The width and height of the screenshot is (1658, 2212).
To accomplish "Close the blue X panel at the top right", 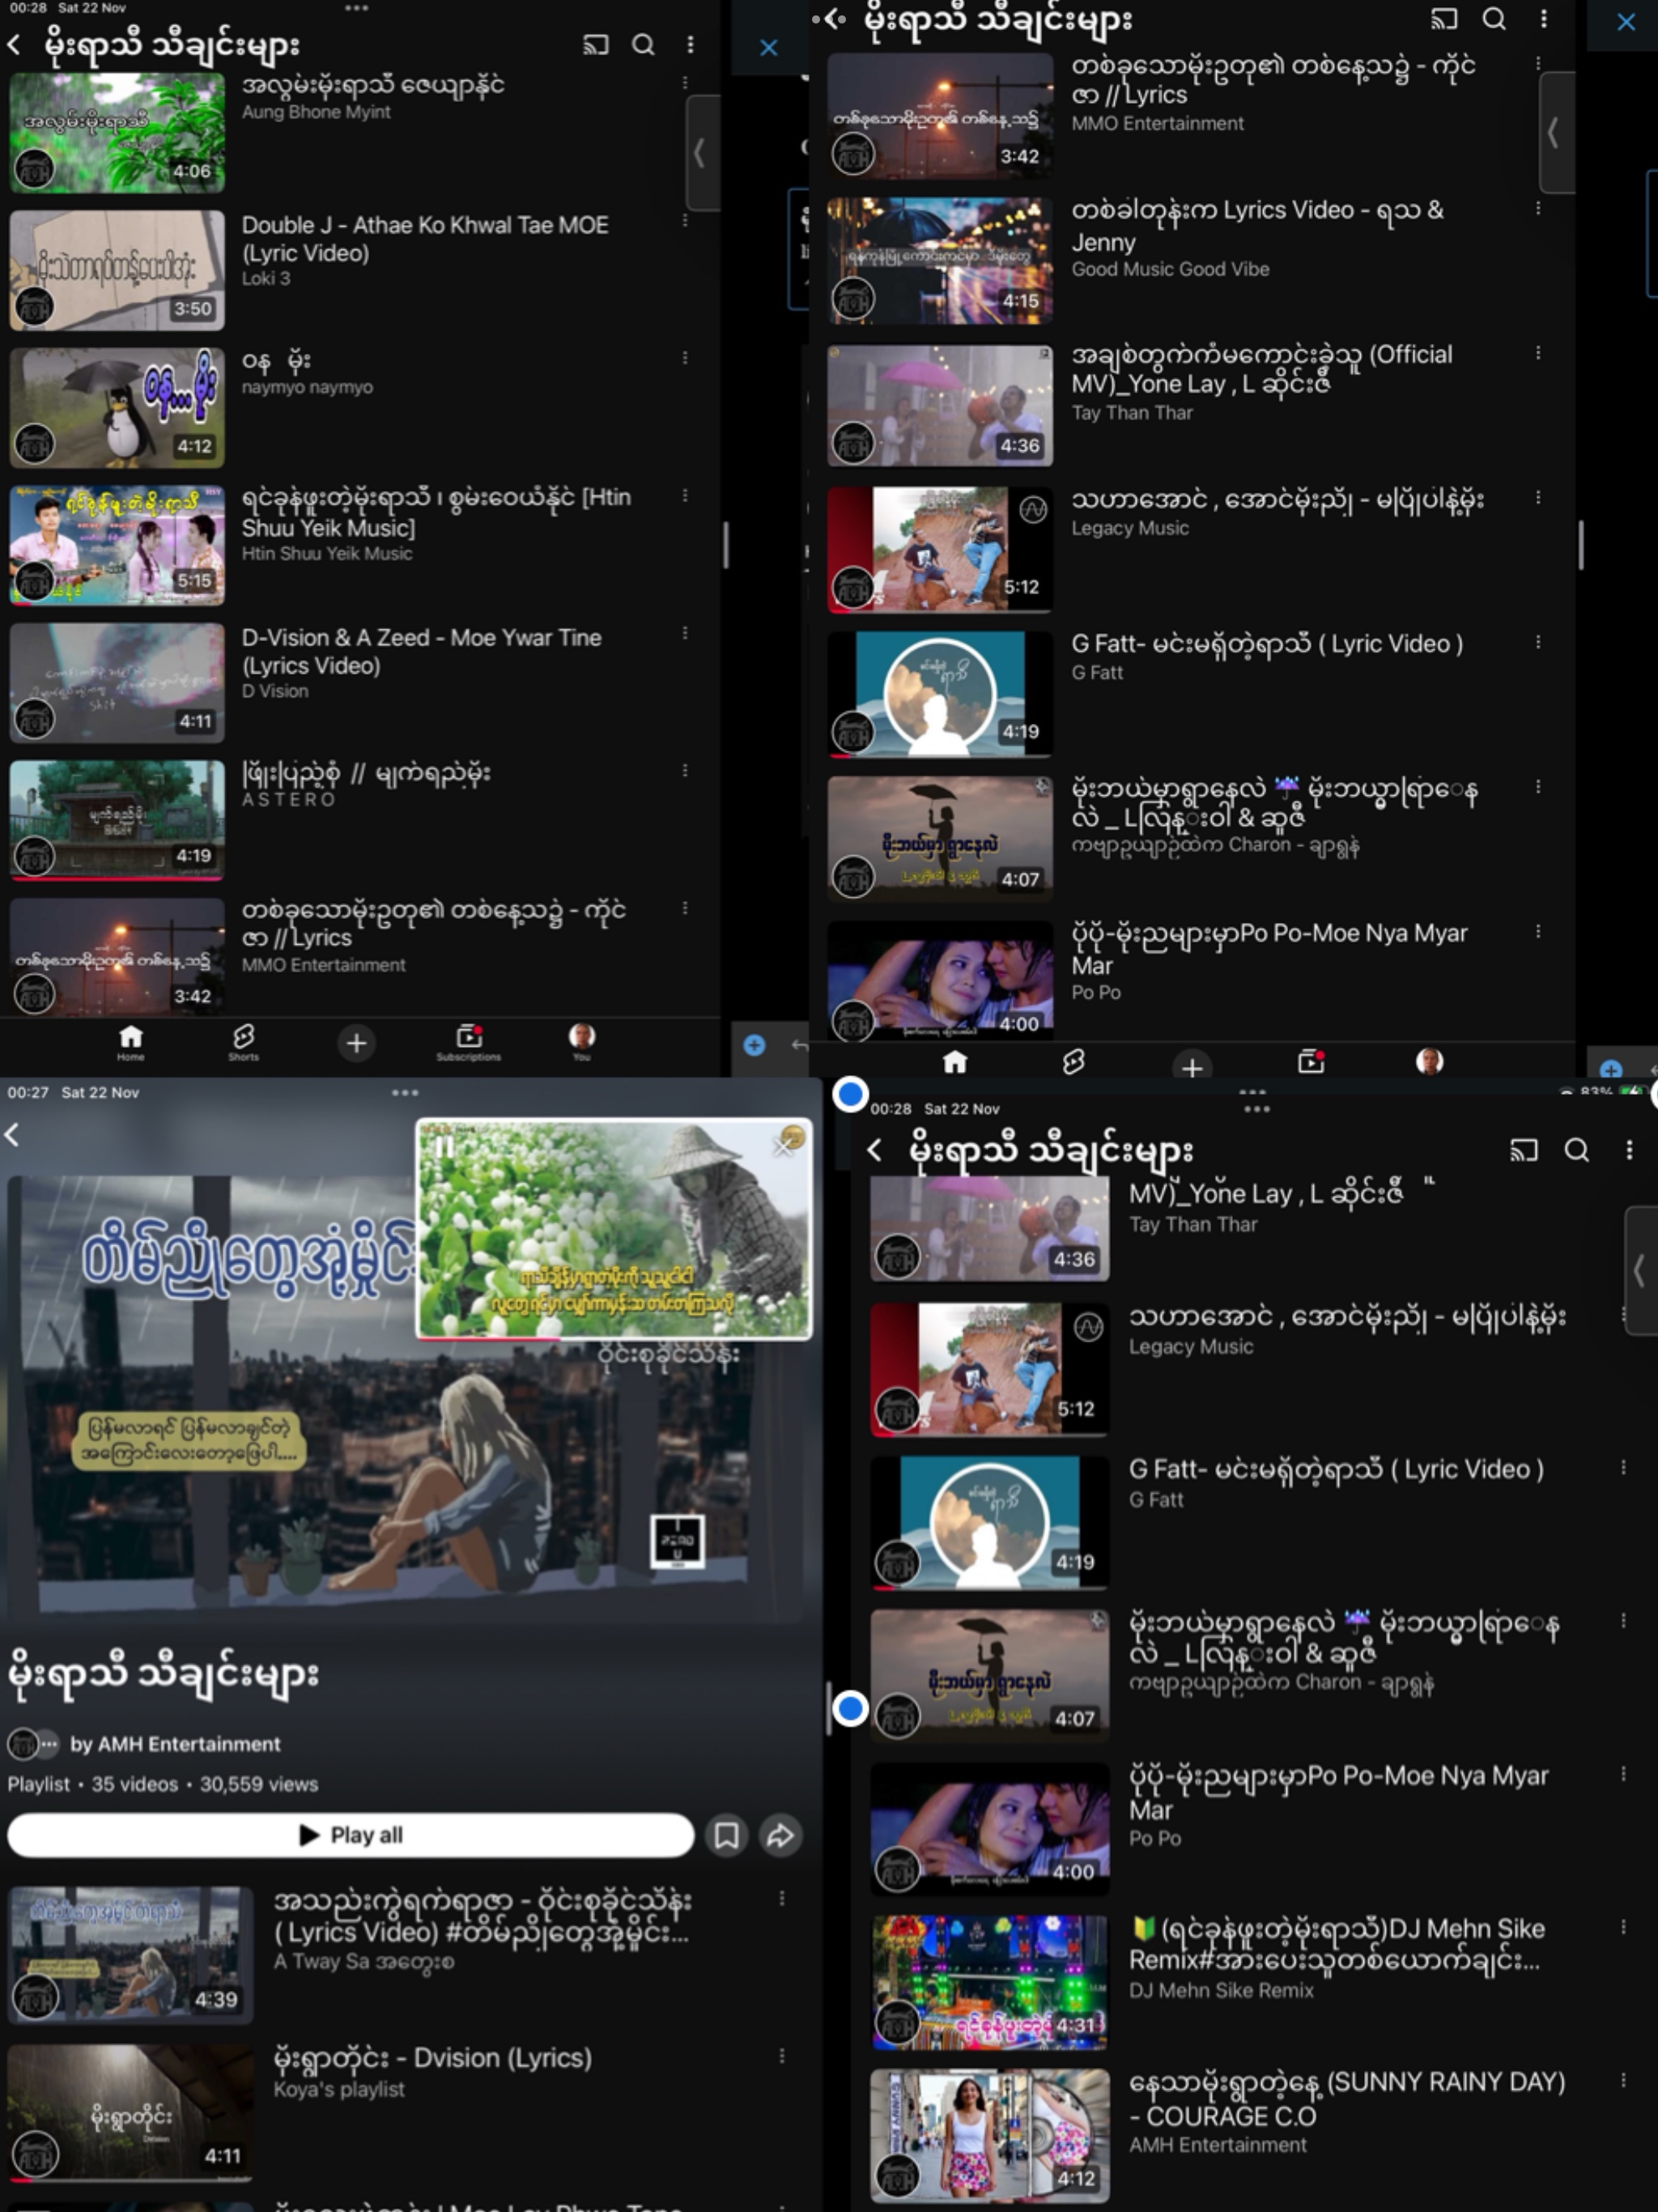I will (x=1626, y=22).
